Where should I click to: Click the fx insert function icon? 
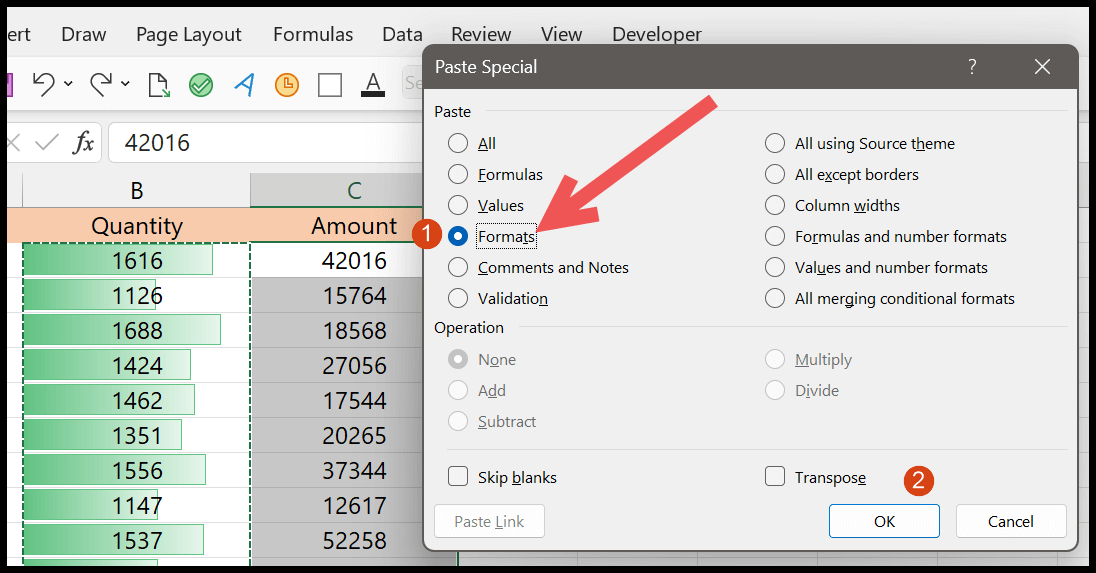83,143
